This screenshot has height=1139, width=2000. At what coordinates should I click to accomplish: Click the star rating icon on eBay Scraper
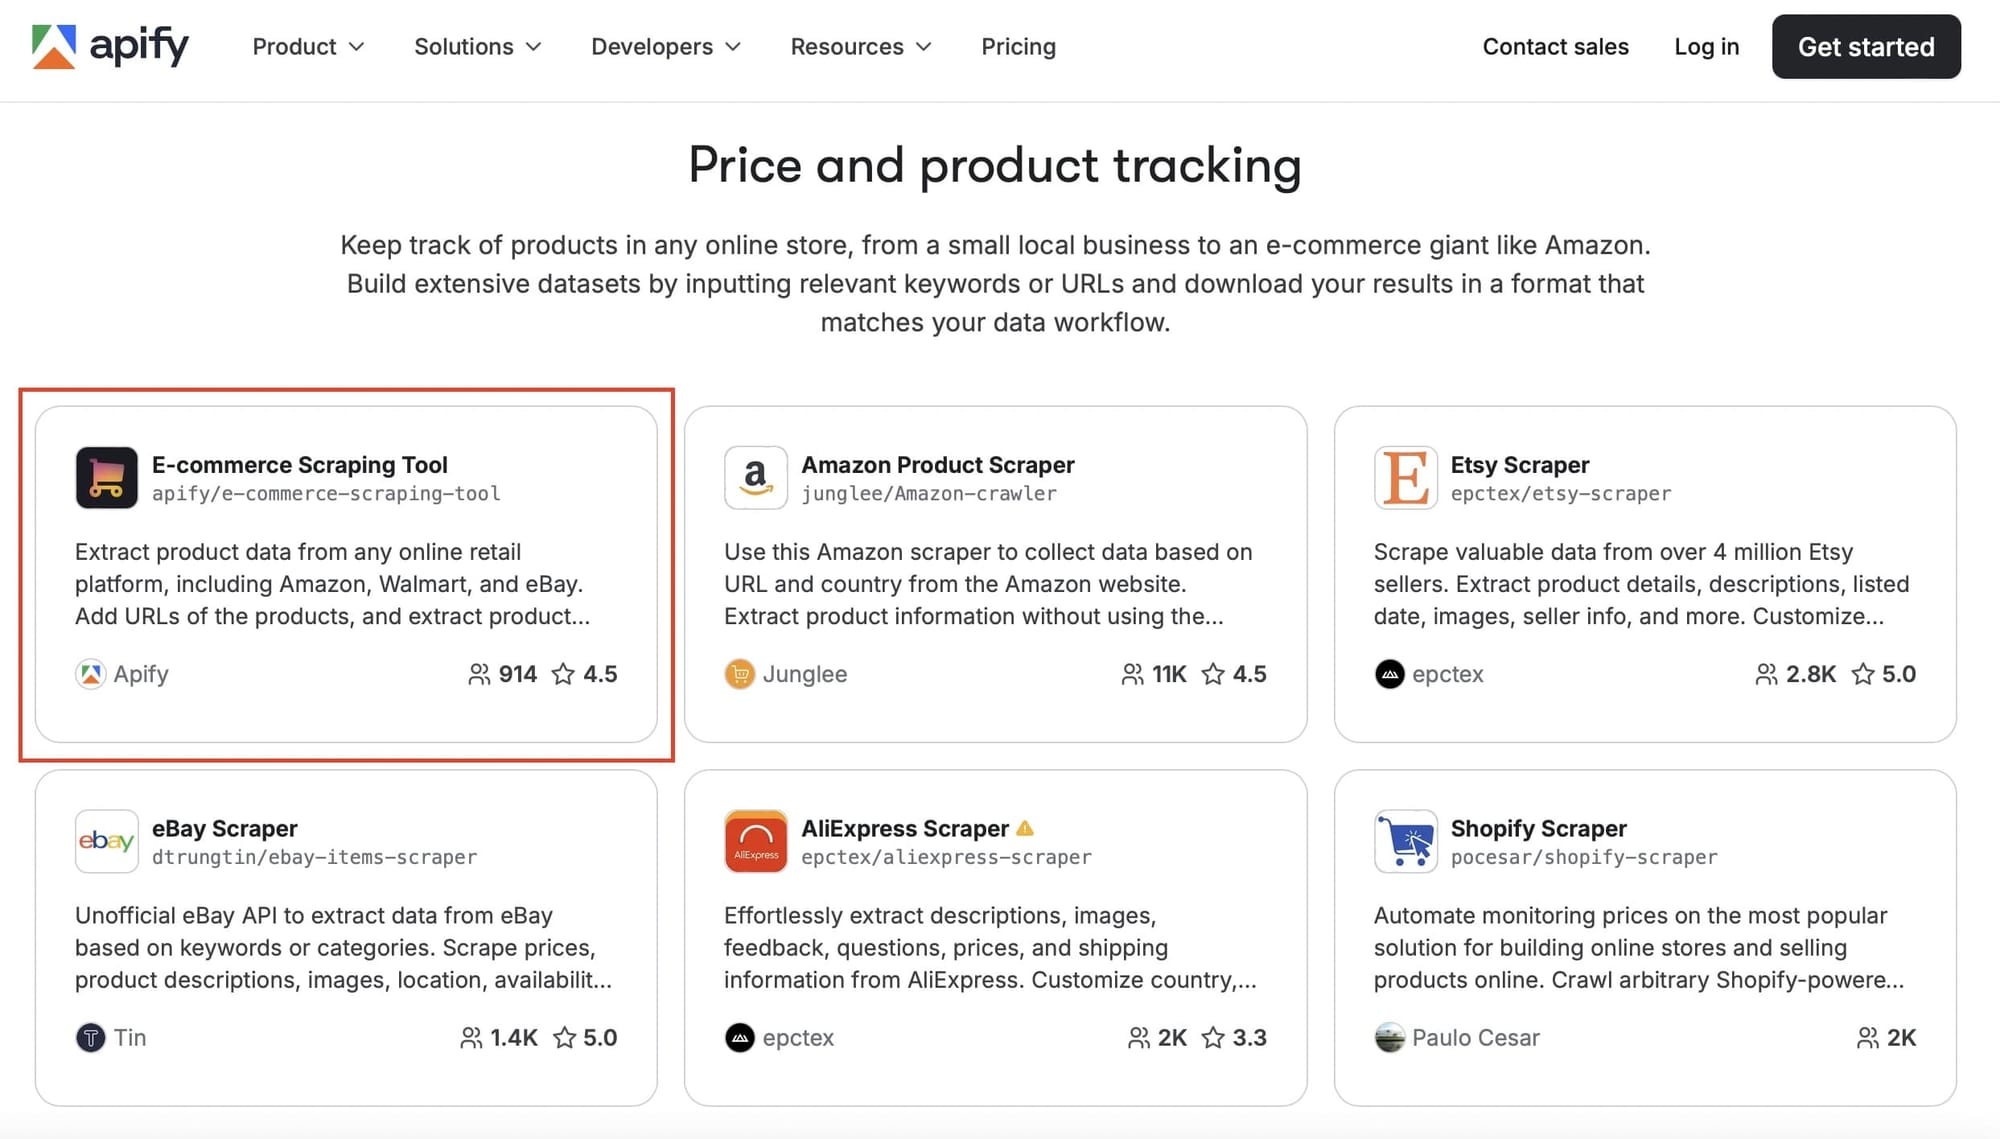tap(565, 1038)
